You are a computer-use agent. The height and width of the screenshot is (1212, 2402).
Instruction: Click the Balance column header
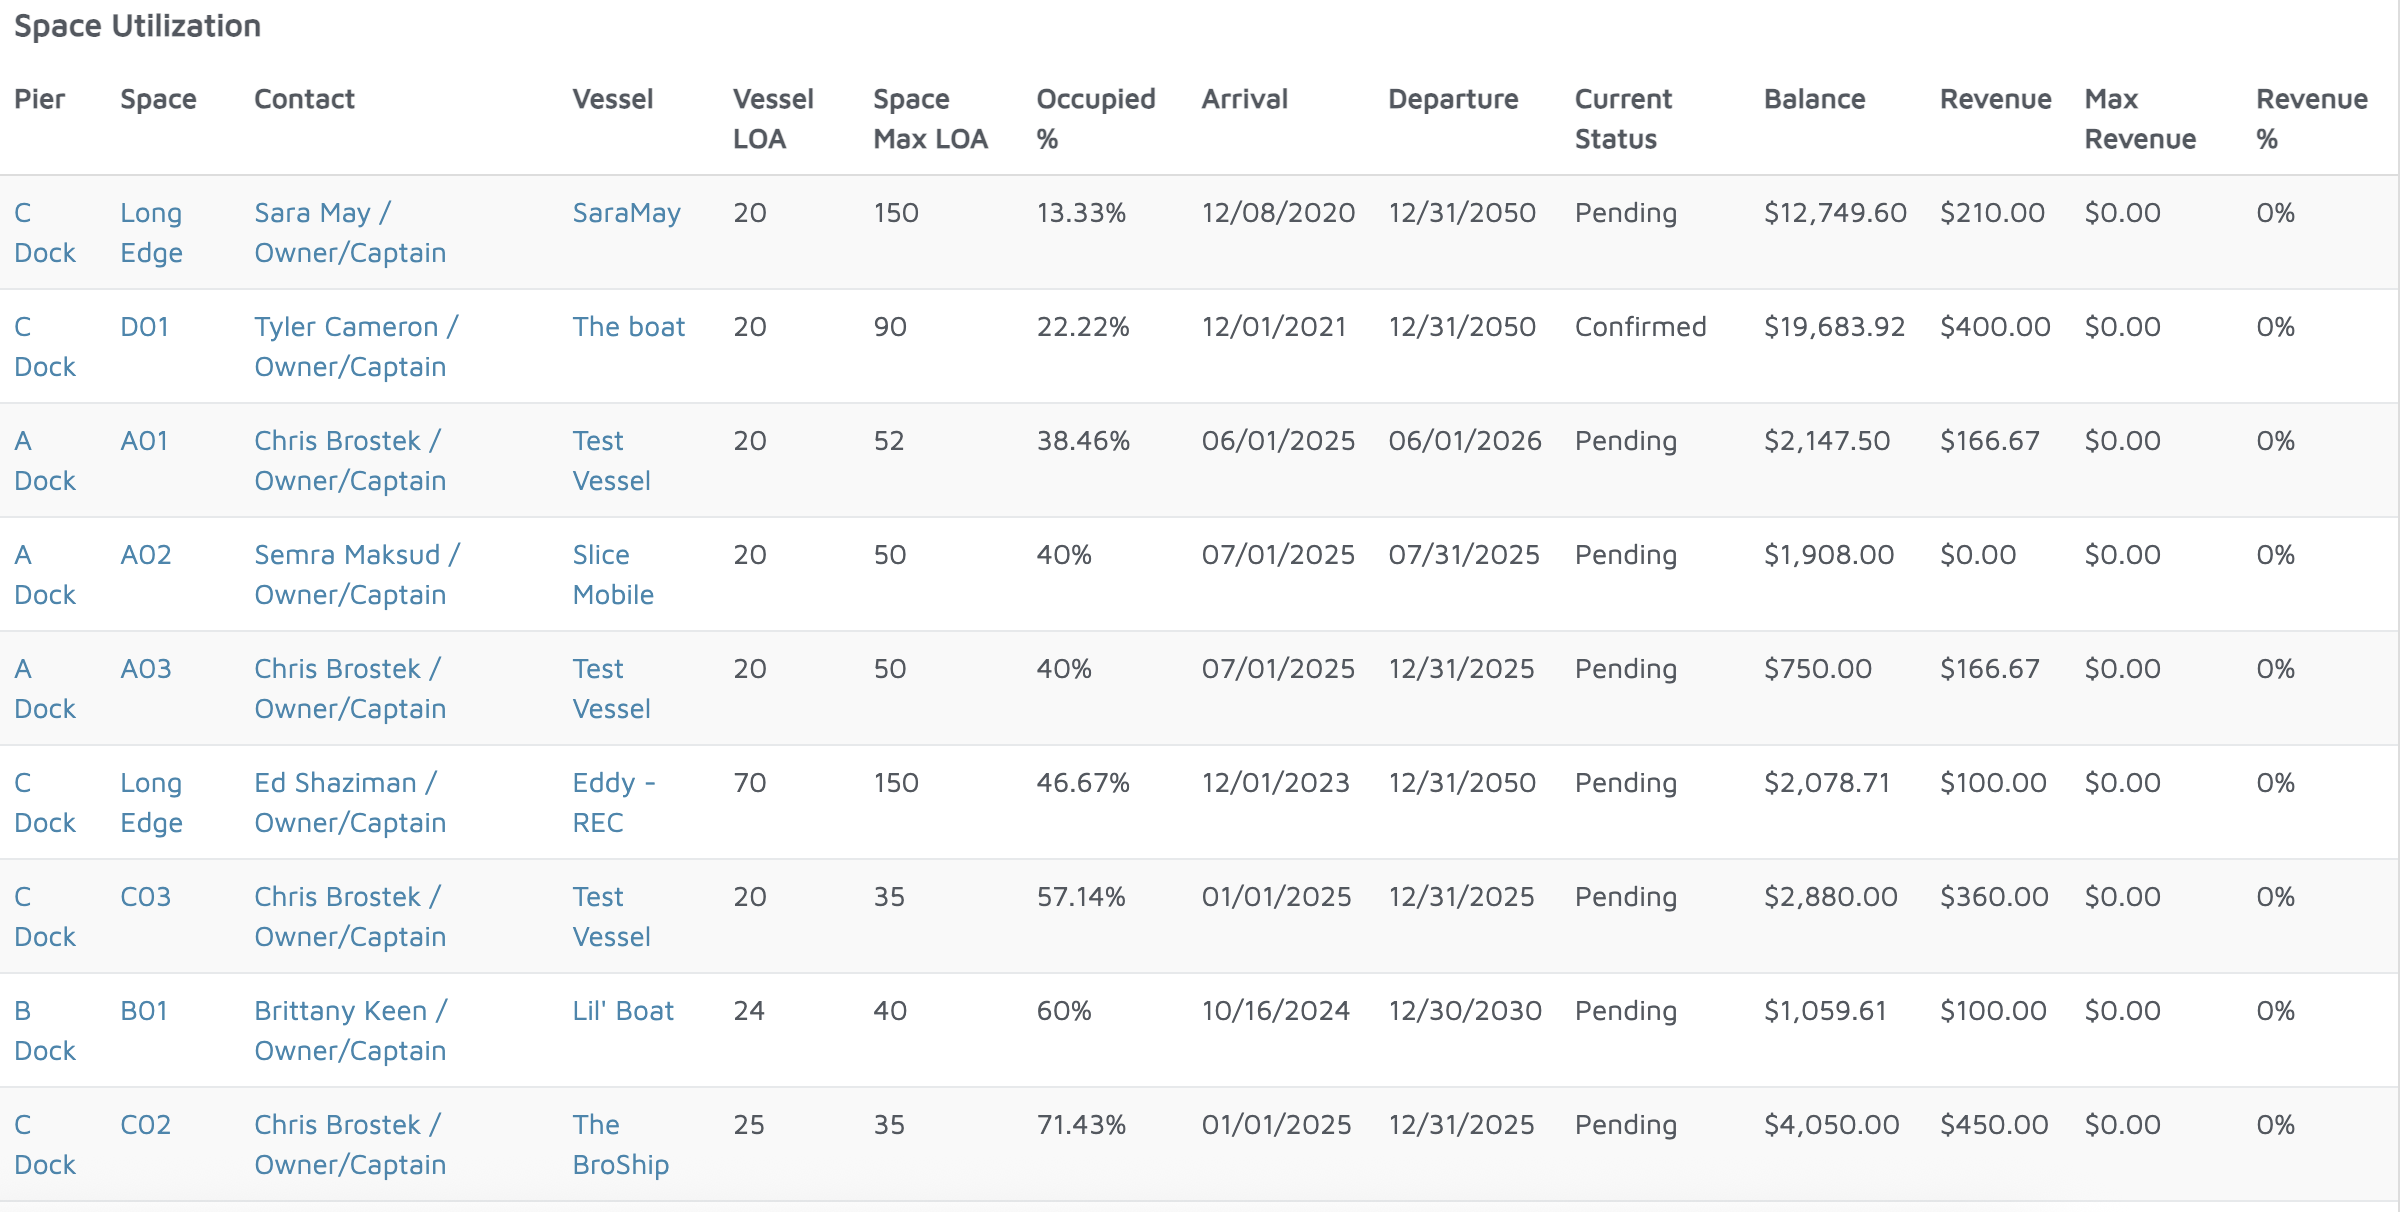point(1814,99)
